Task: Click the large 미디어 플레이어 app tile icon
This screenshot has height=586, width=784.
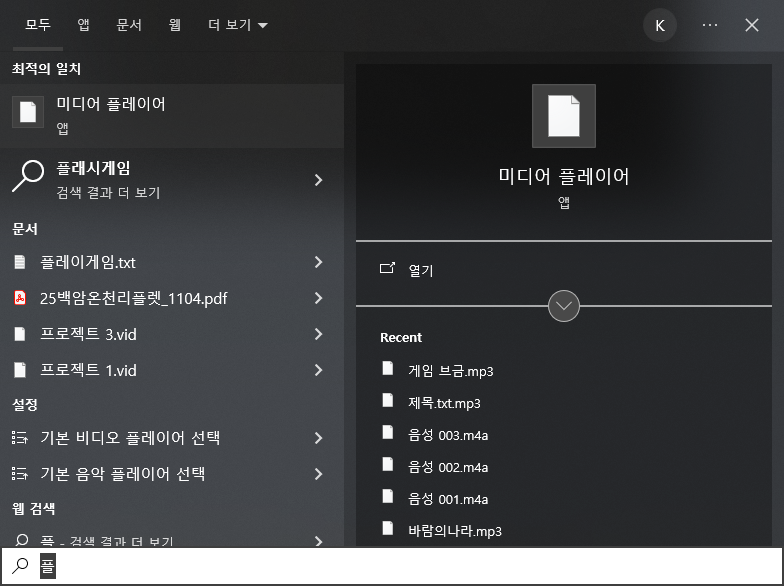Action: 564,116
